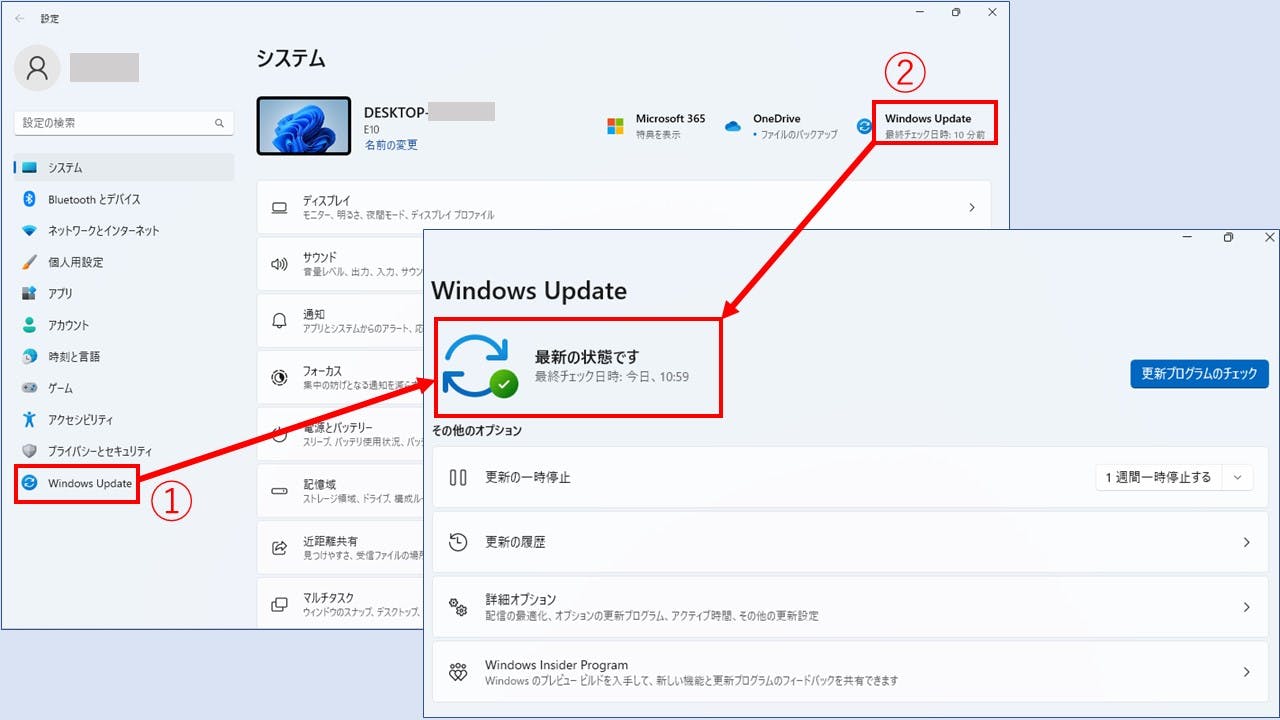Image resolution: width=1280 pixels, height=720 pixels.
Task: Click the マルチタスク windows icon
Action: click(280, 605)
